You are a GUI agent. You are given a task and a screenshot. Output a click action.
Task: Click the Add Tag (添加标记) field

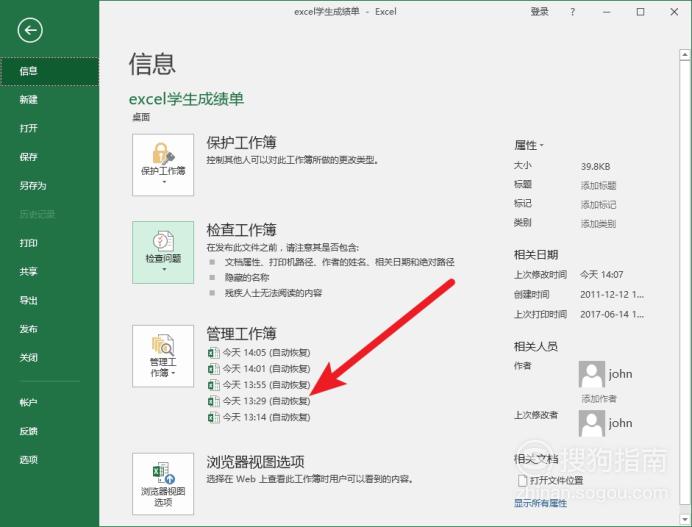pos(598,205)
